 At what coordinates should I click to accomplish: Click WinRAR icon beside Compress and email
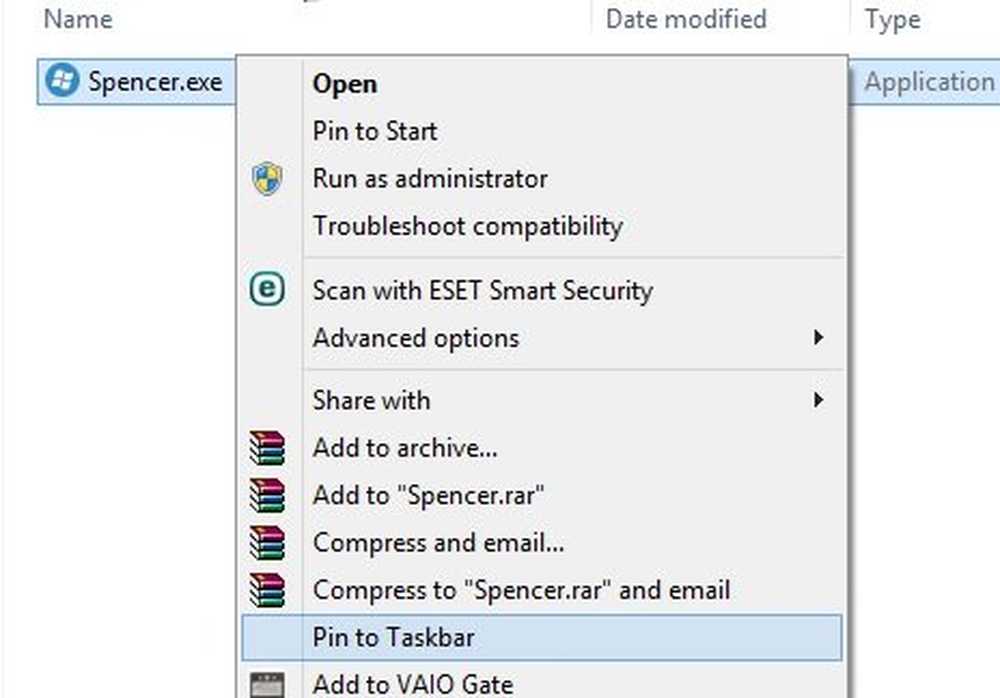[267, 542]
